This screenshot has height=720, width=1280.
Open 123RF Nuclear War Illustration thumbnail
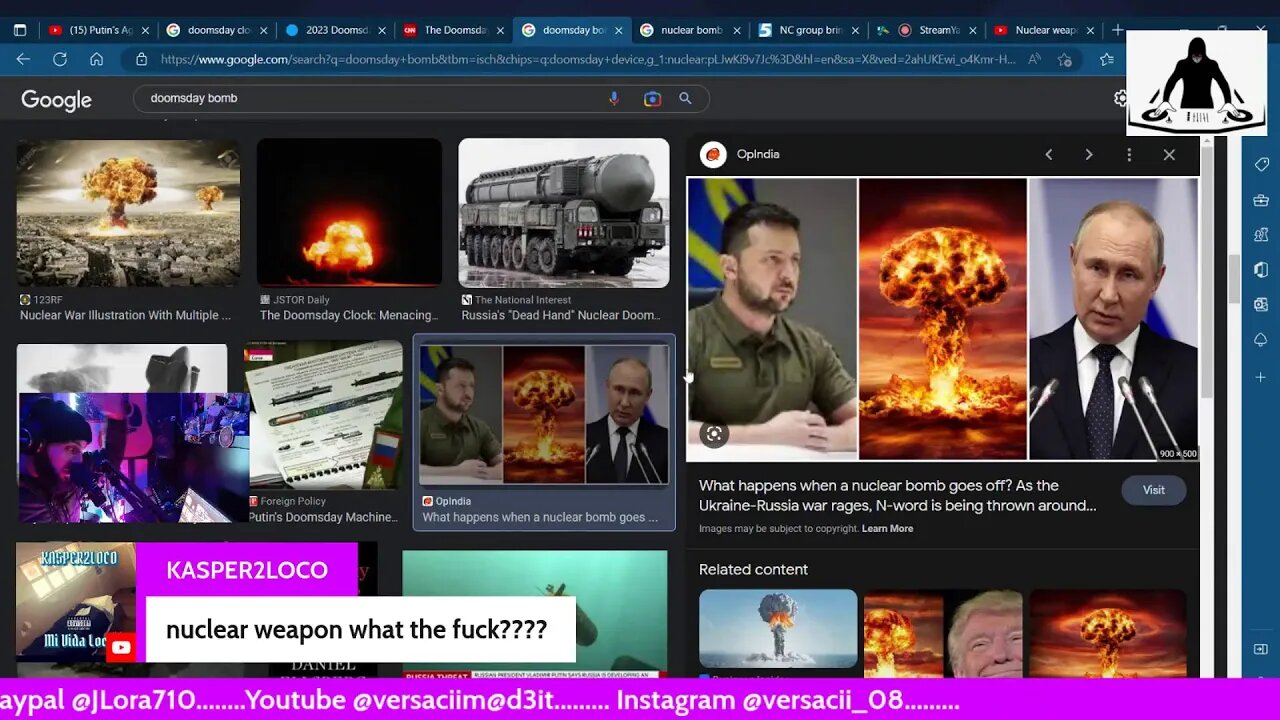tap(128, 213)
